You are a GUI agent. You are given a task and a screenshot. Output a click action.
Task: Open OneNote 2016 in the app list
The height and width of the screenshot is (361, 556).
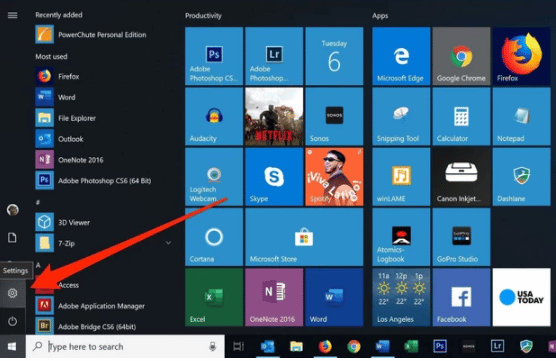(69, 160)
